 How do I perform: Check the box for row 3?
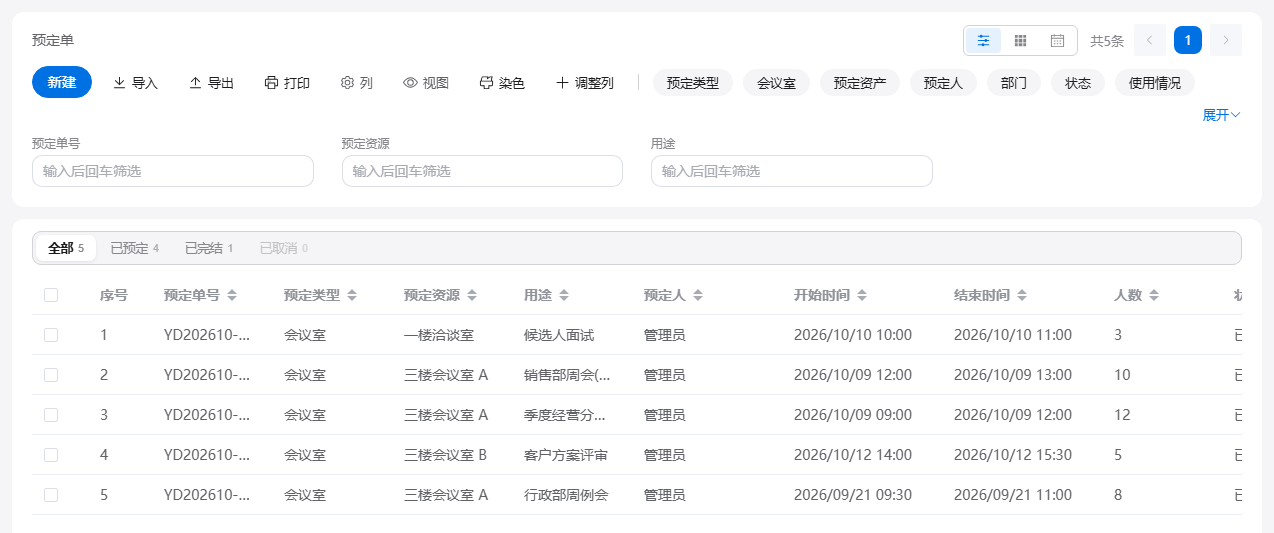[x=51, y=415]
